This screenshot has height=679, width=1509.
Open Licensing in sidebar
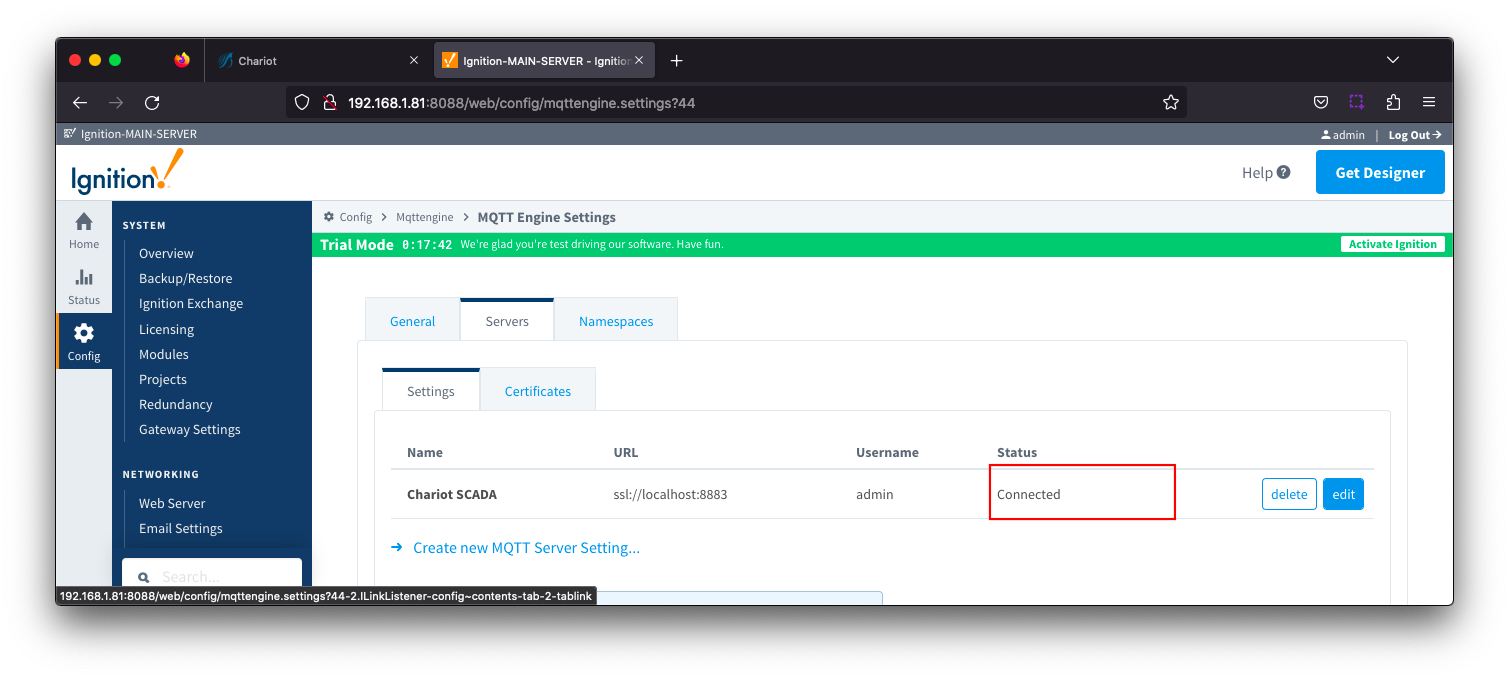166,329
